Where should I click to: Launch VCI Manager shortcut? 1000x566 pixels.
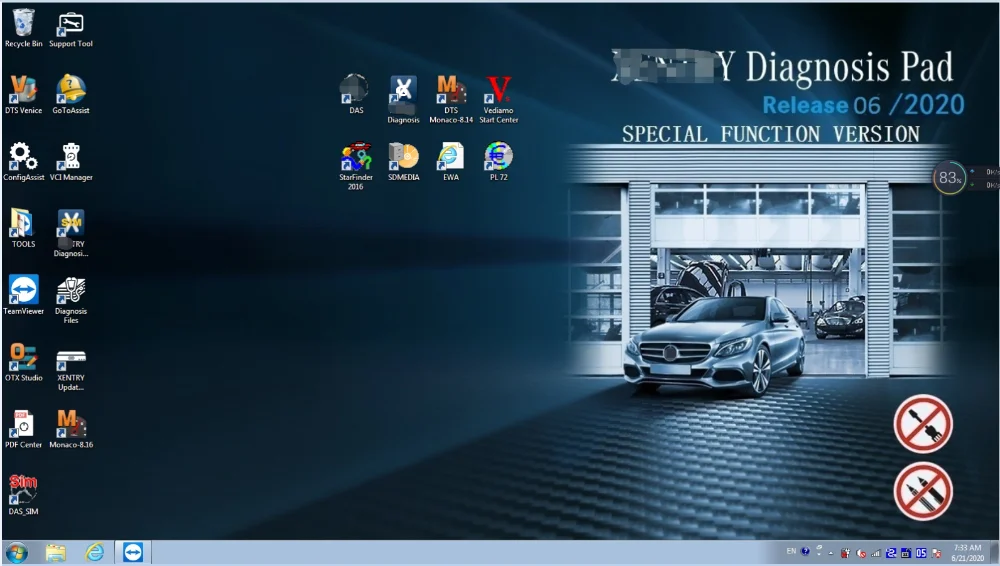(71, 161)
